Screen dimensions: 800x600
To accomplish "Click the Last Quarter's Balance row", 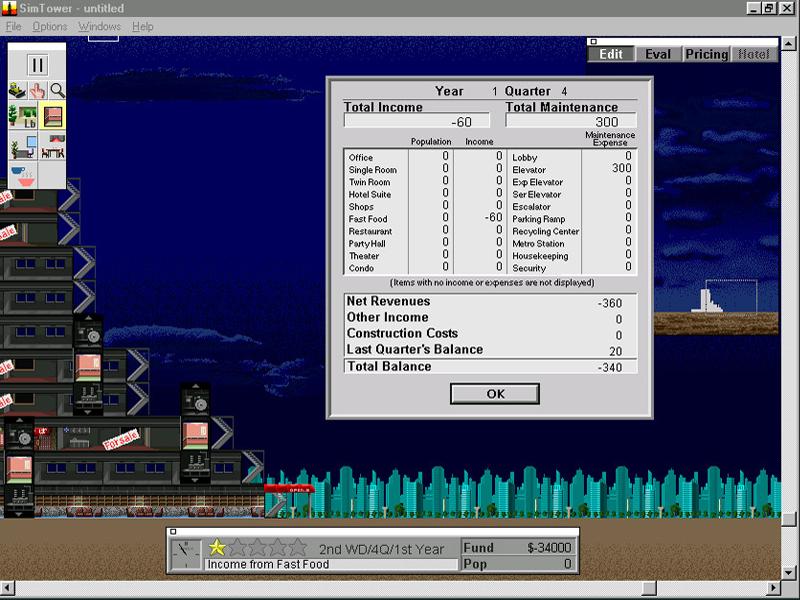I will click(x=491, y=349).
